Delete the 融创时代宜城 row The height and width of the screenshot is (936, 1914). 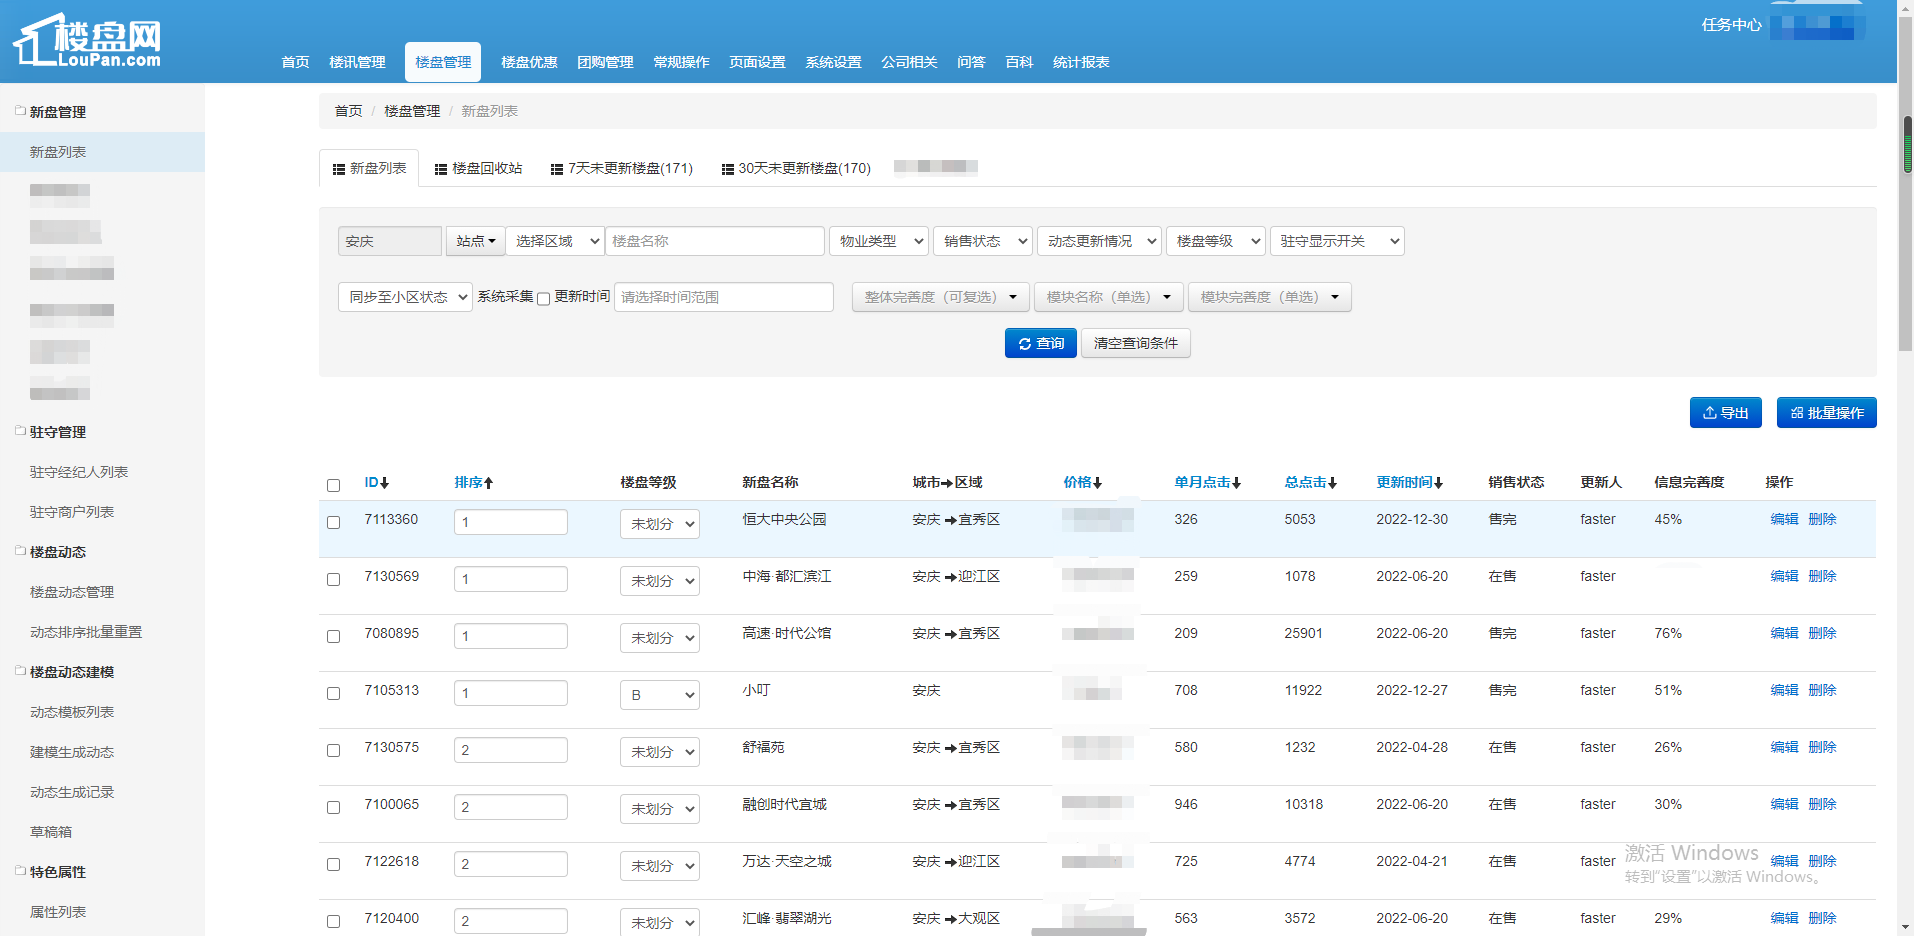tap(1822, 804)
